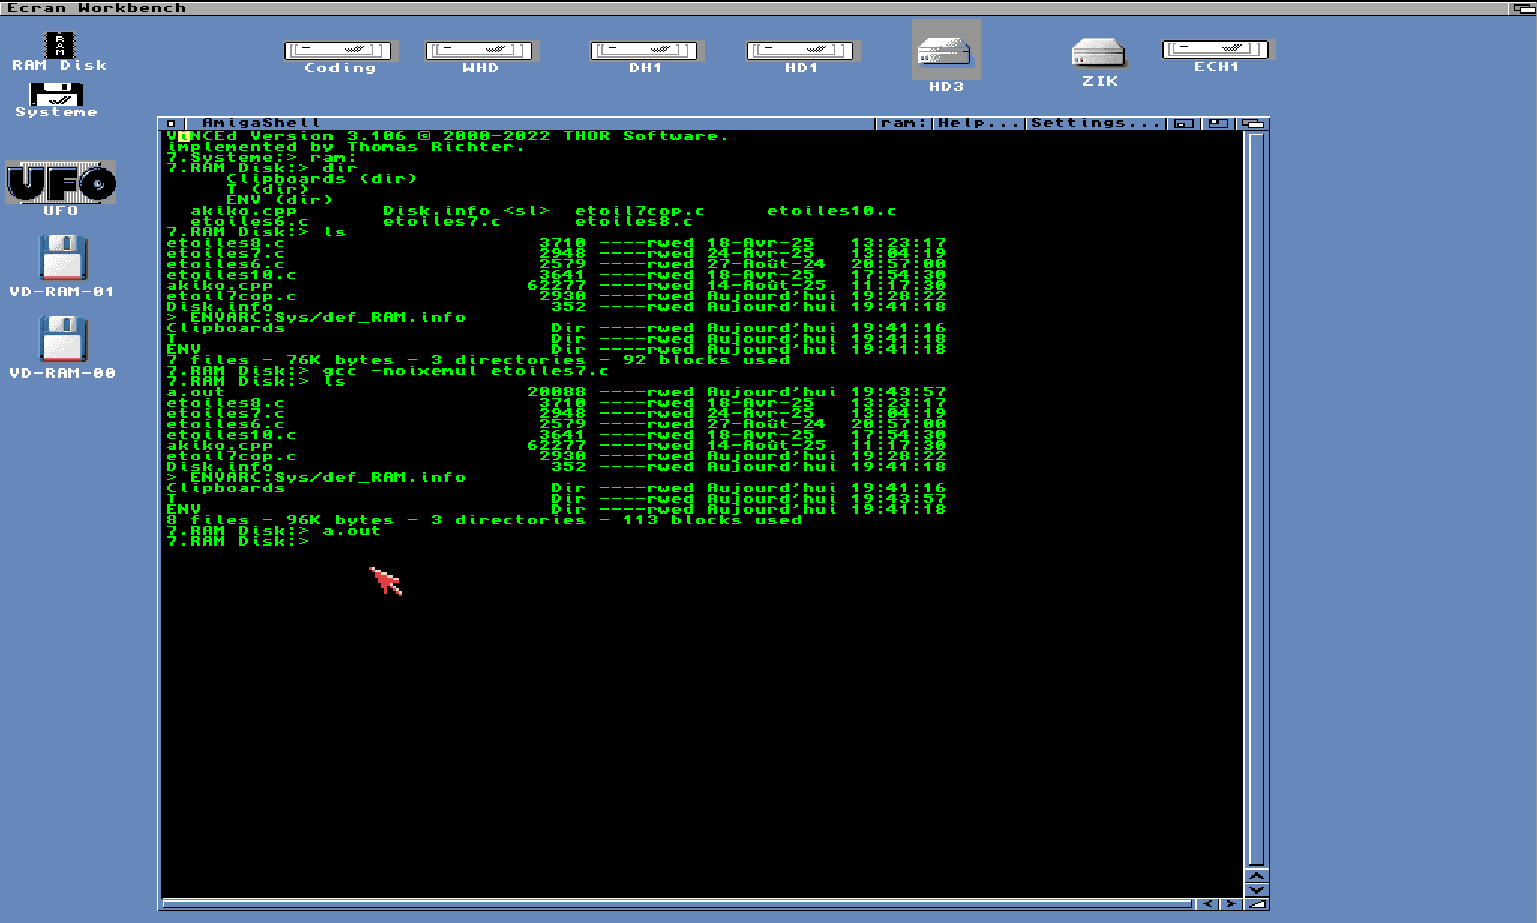Select the WHD drive icon
Screen dimensions: 1537x923
click(482, 57)
